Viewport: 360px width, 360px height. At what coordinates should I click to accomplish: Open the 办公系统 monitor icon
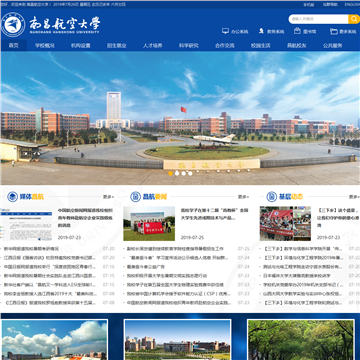225,31
